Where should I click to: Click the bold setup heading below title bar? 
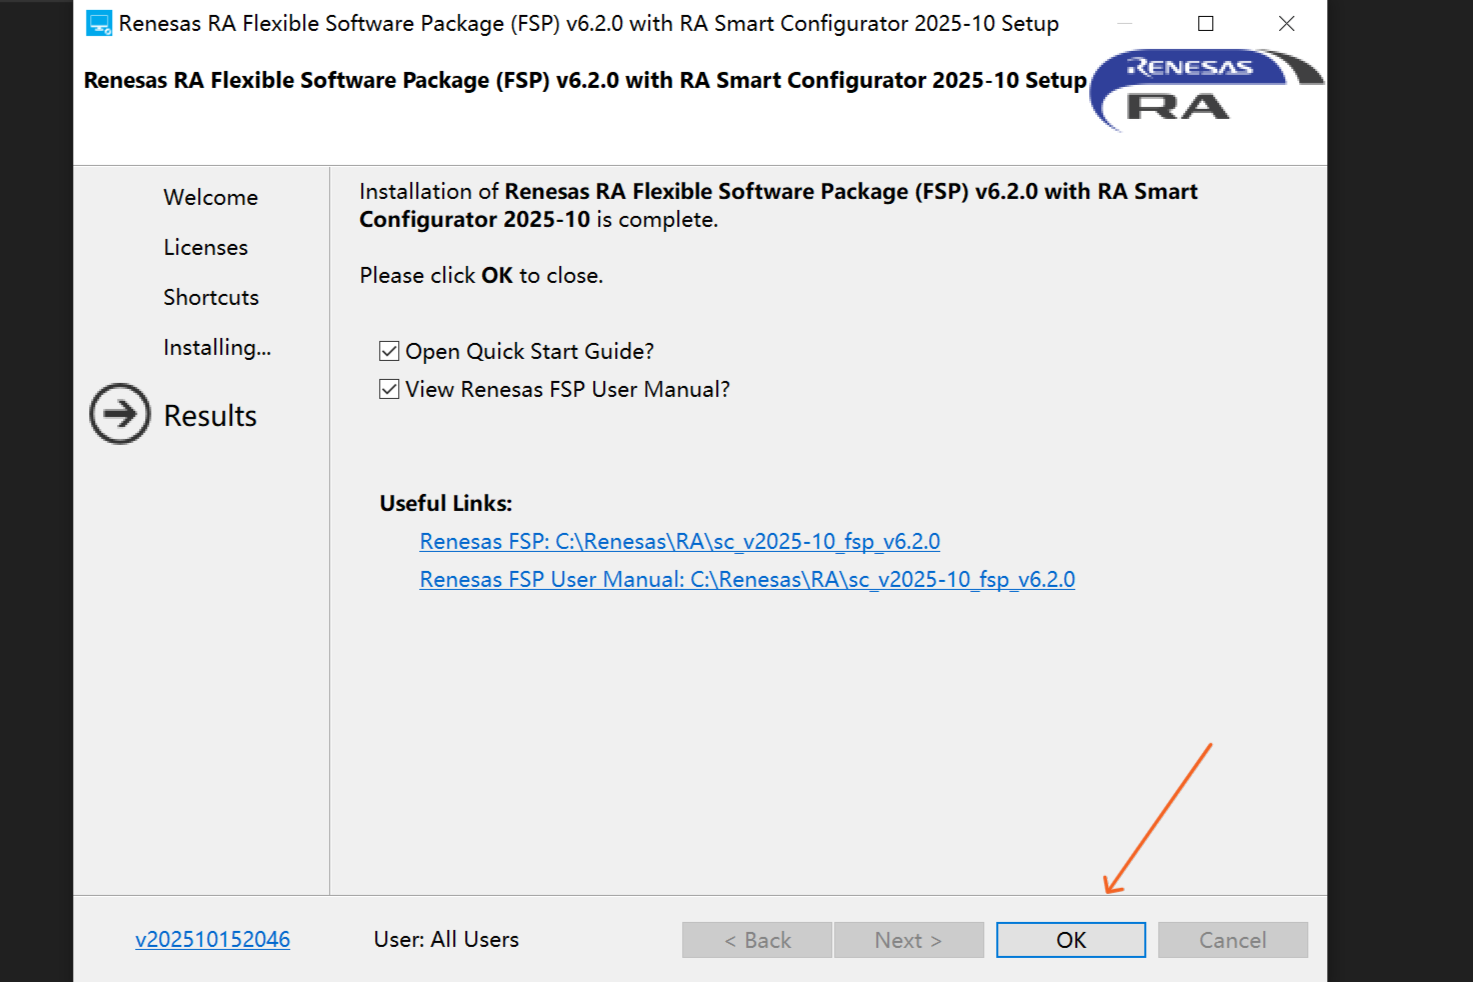tap(585, 80)
